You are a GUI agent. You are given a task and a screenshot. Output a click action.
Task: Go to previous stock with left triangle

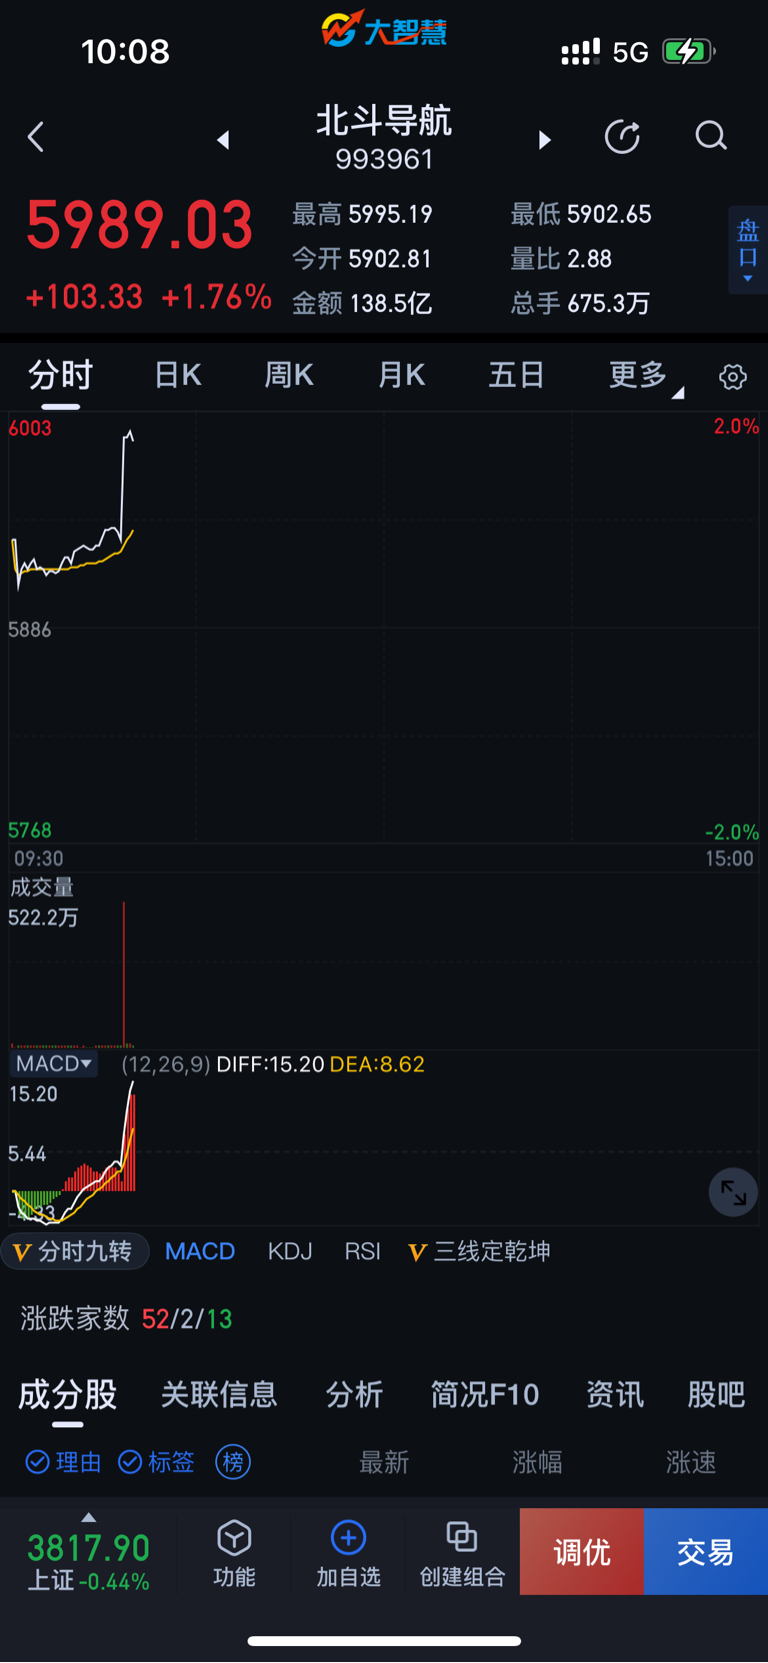pyautogui.click(x=223, y=139)
